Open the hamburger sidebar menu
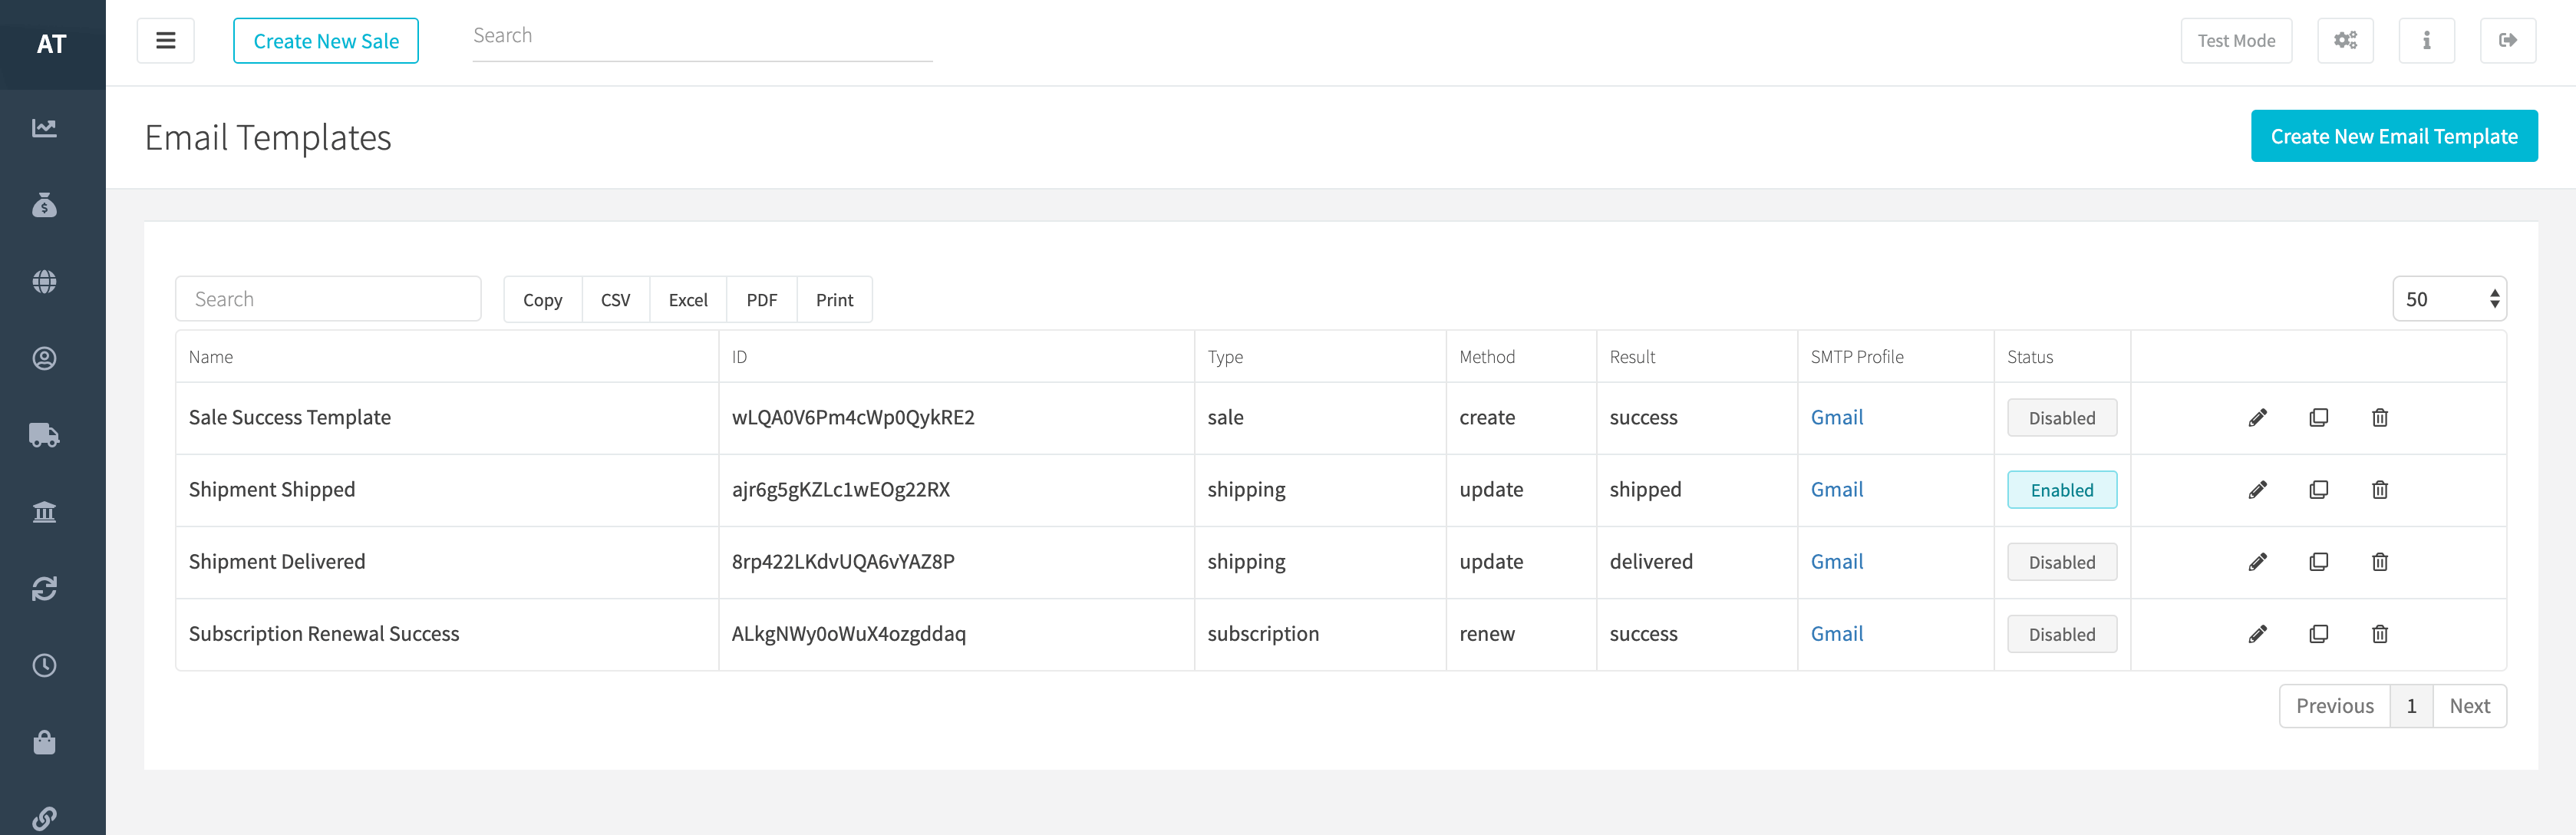Viewport: 2576px width, 835px height. 166,41
